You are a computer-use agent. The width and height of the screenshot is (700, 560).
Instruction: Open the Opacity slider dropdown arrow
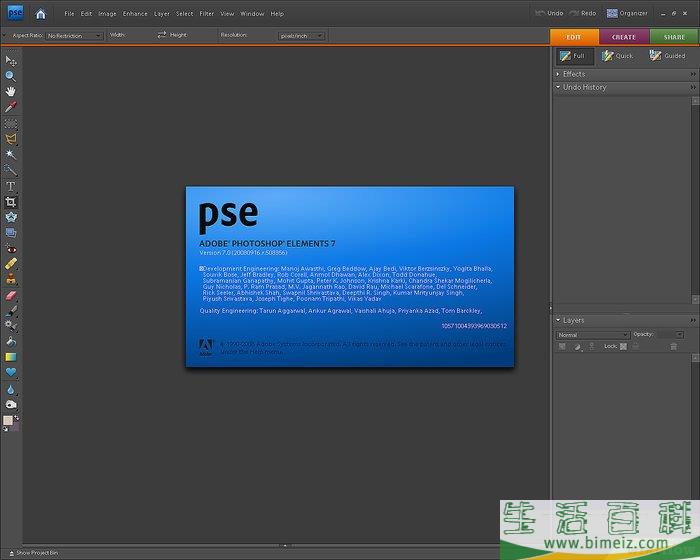pyautogui.click(x=679, y=334)
